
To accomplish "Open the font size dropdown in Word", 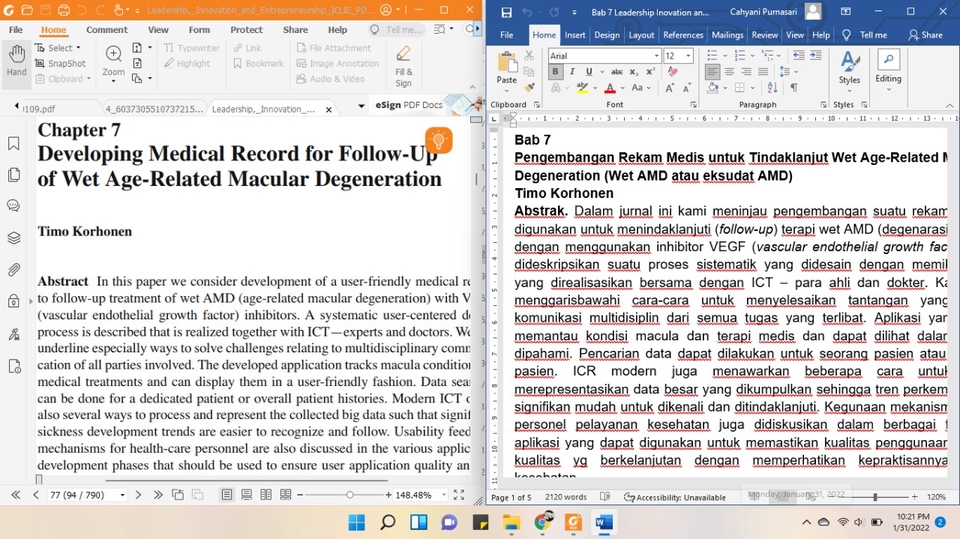I will tap(688, 56).
